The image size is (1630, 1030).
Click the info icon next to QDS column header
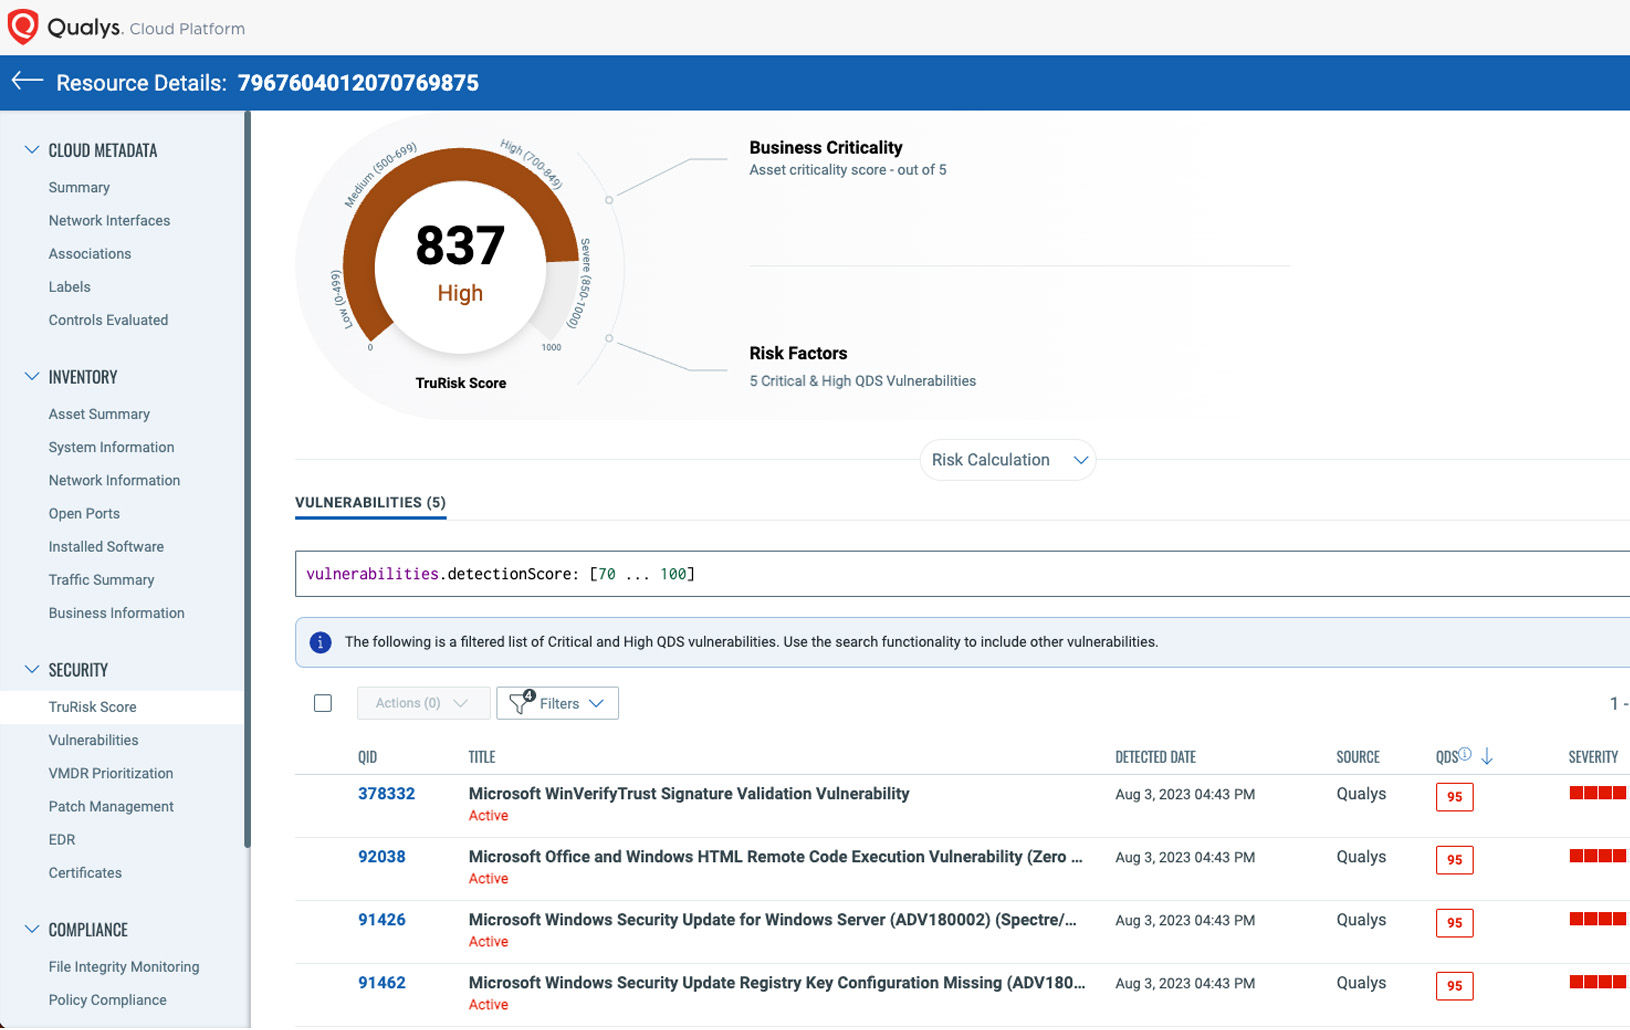point(1466,753)
